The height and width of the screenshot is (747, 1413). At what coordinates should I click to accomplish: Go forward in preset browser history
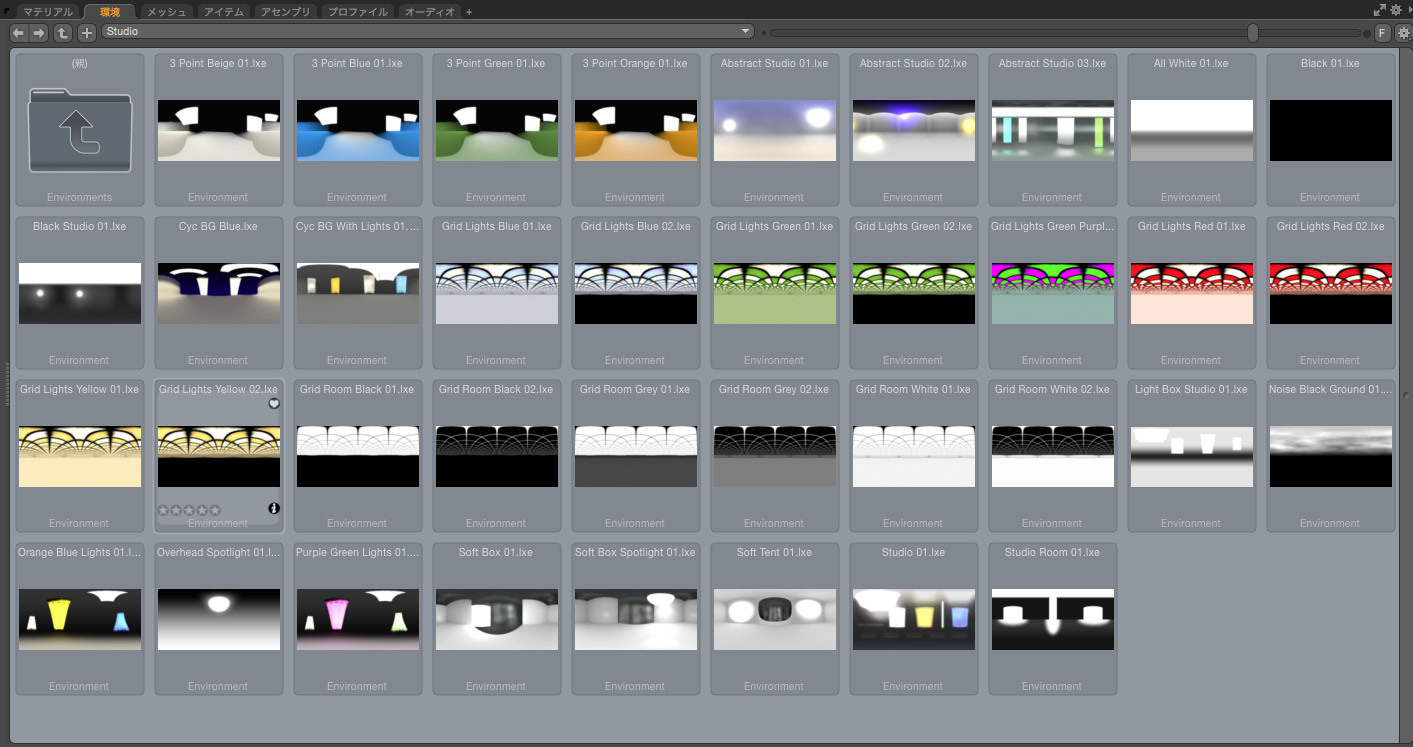coord(38,33)
